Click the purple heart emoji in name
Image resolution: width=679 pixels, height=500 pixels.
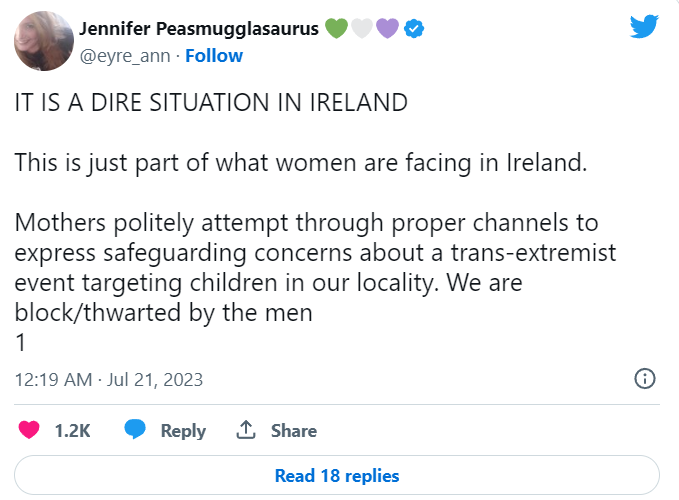pos(387,29)
